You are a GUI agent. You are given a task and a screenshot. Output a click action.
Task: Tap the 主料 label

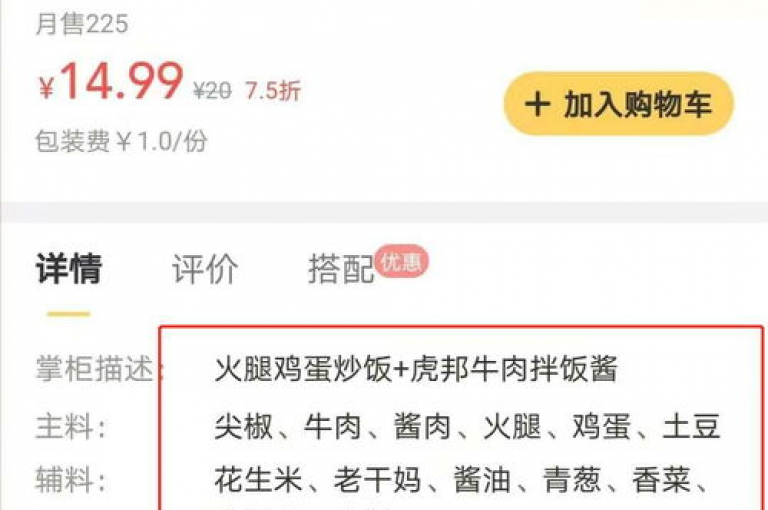point(70,426)
